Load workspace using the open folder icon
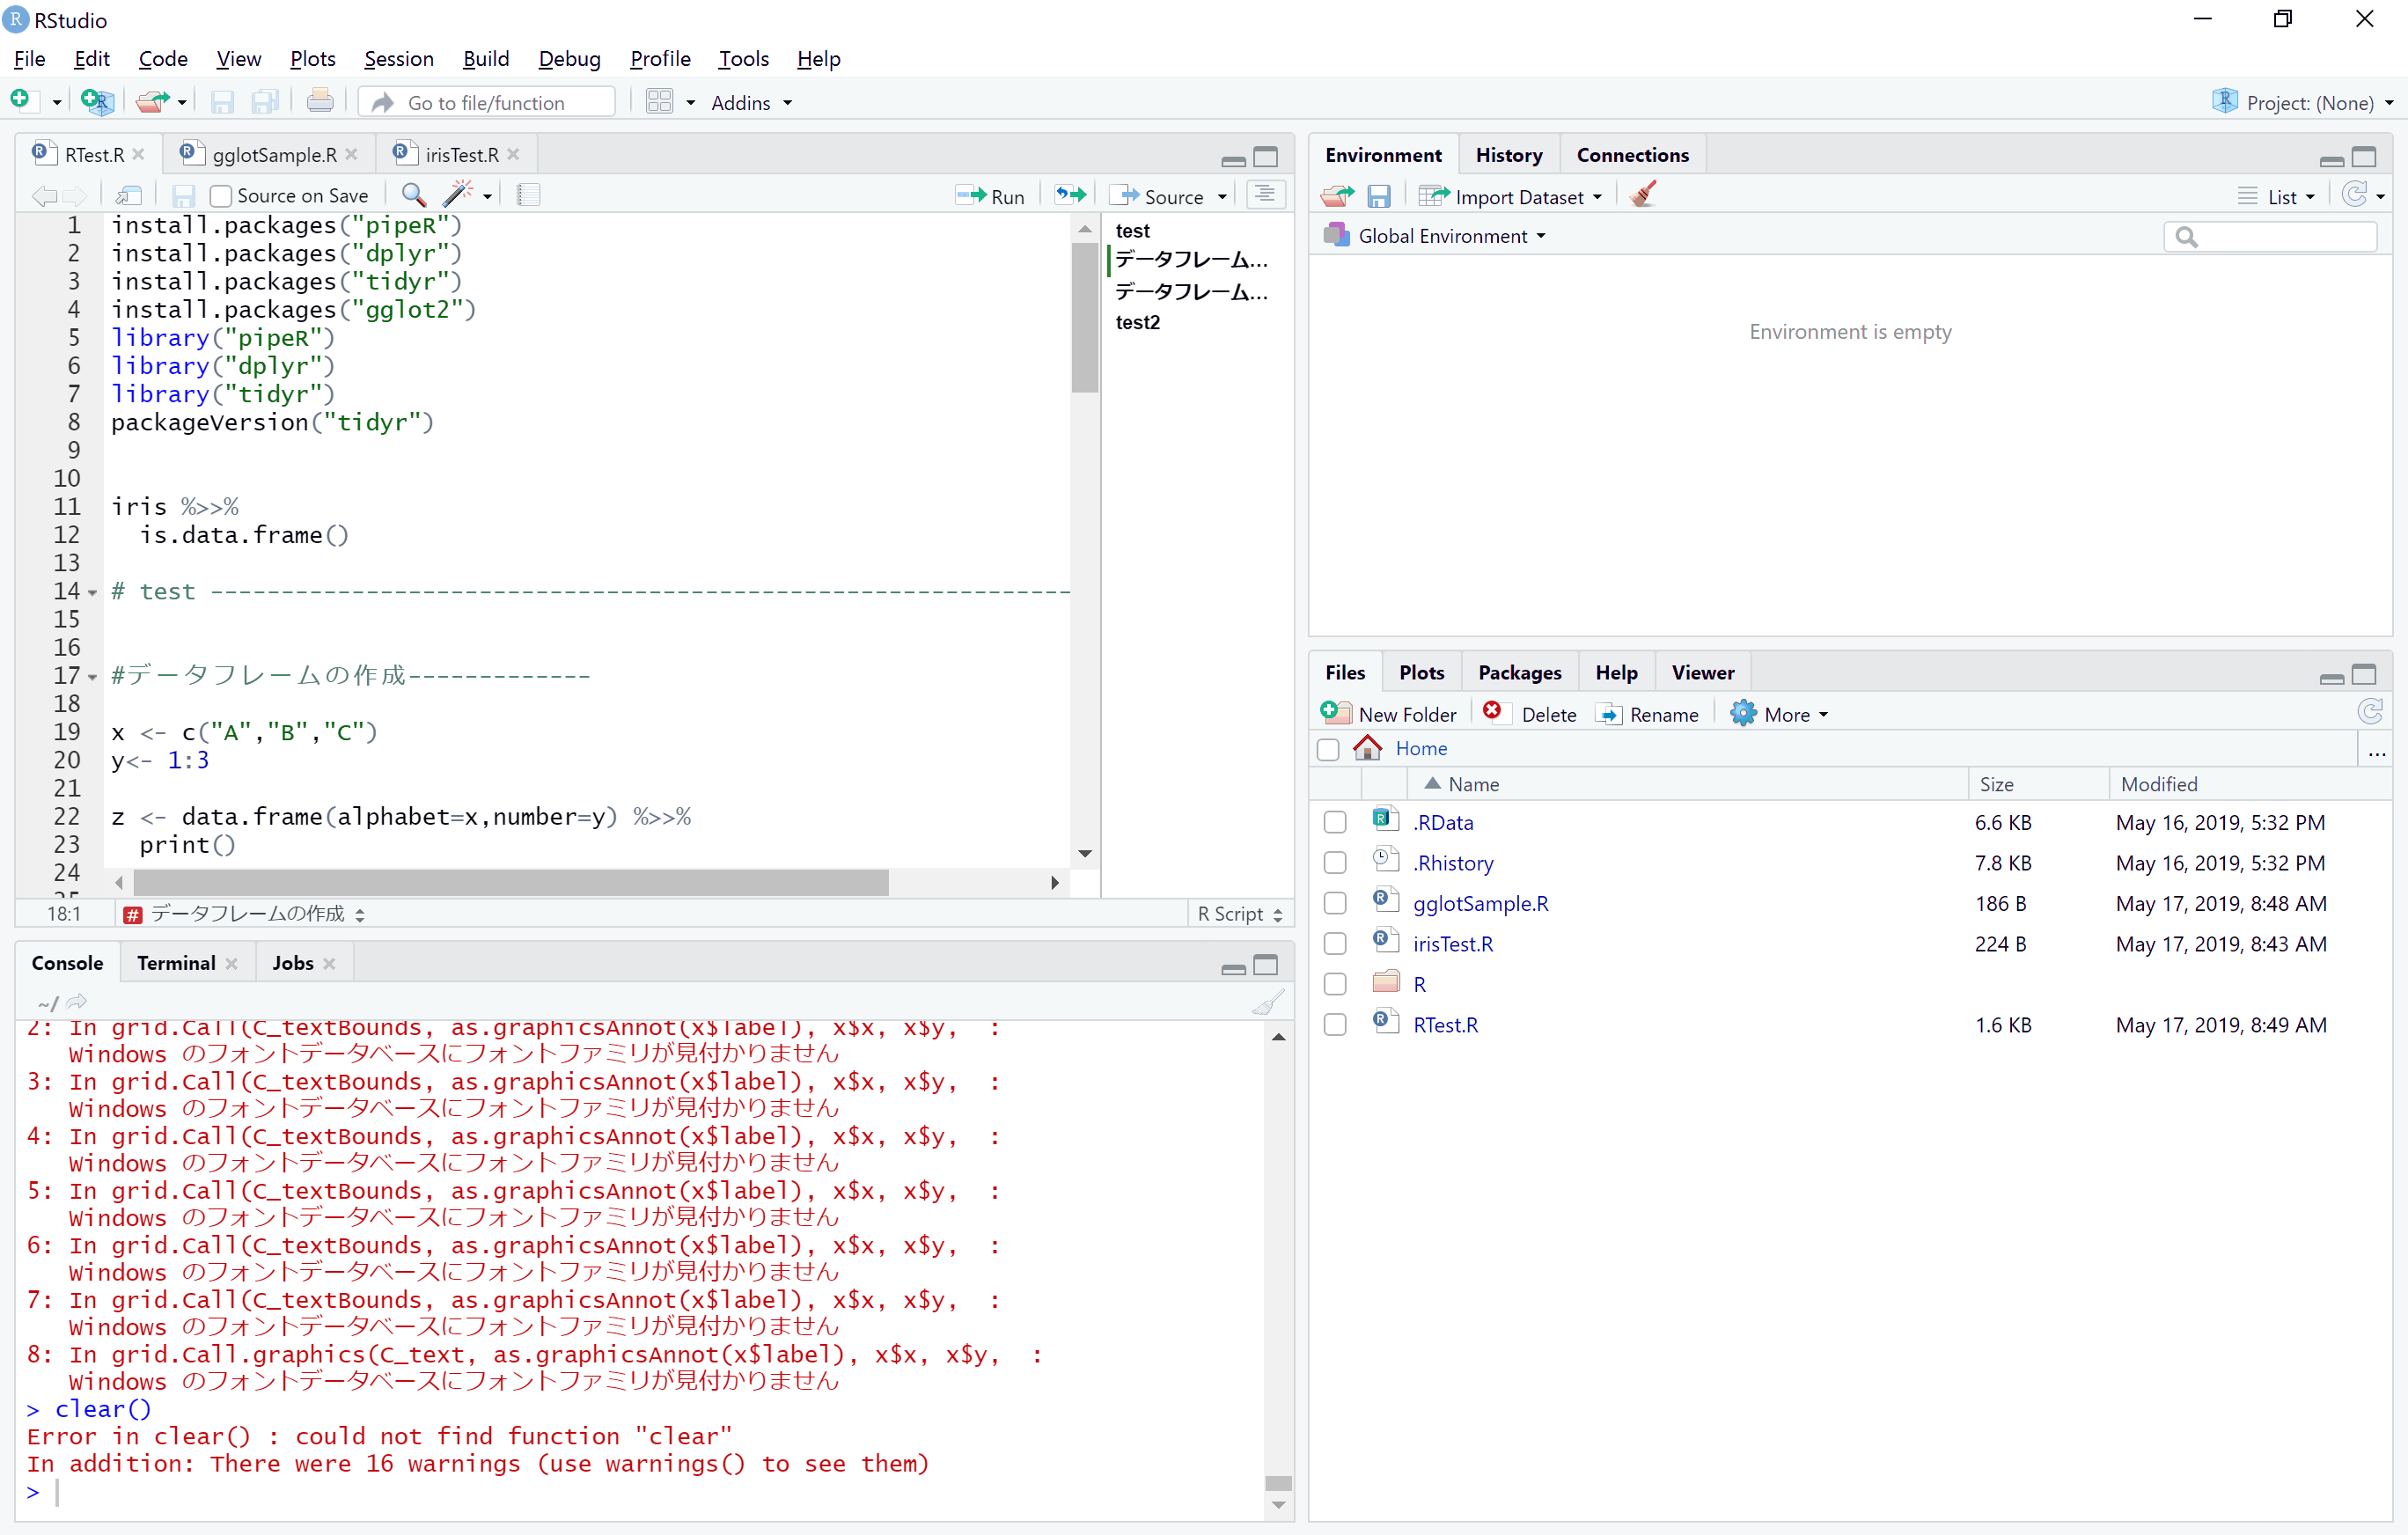The image size is (2408, 1535). 1337,195
